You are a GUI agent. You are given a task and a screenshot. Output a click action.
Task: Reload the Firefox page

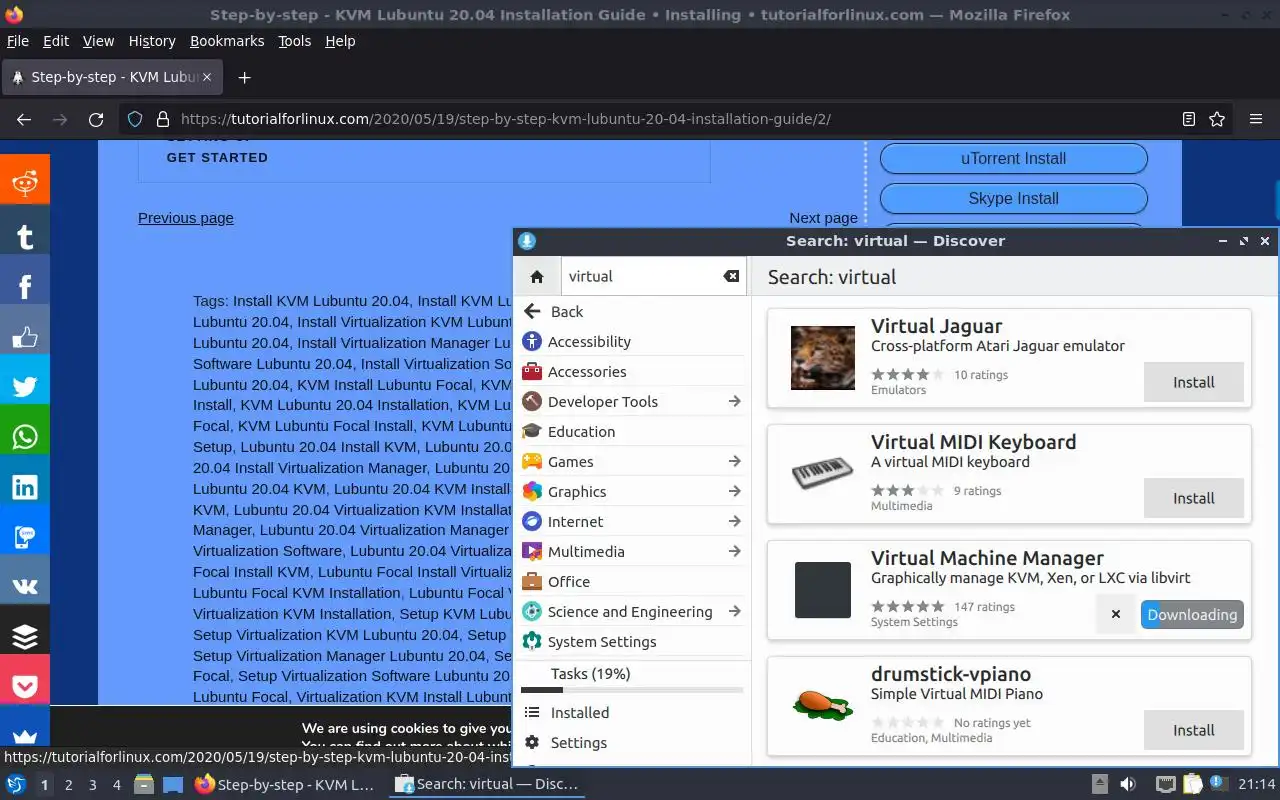[96, 119]
